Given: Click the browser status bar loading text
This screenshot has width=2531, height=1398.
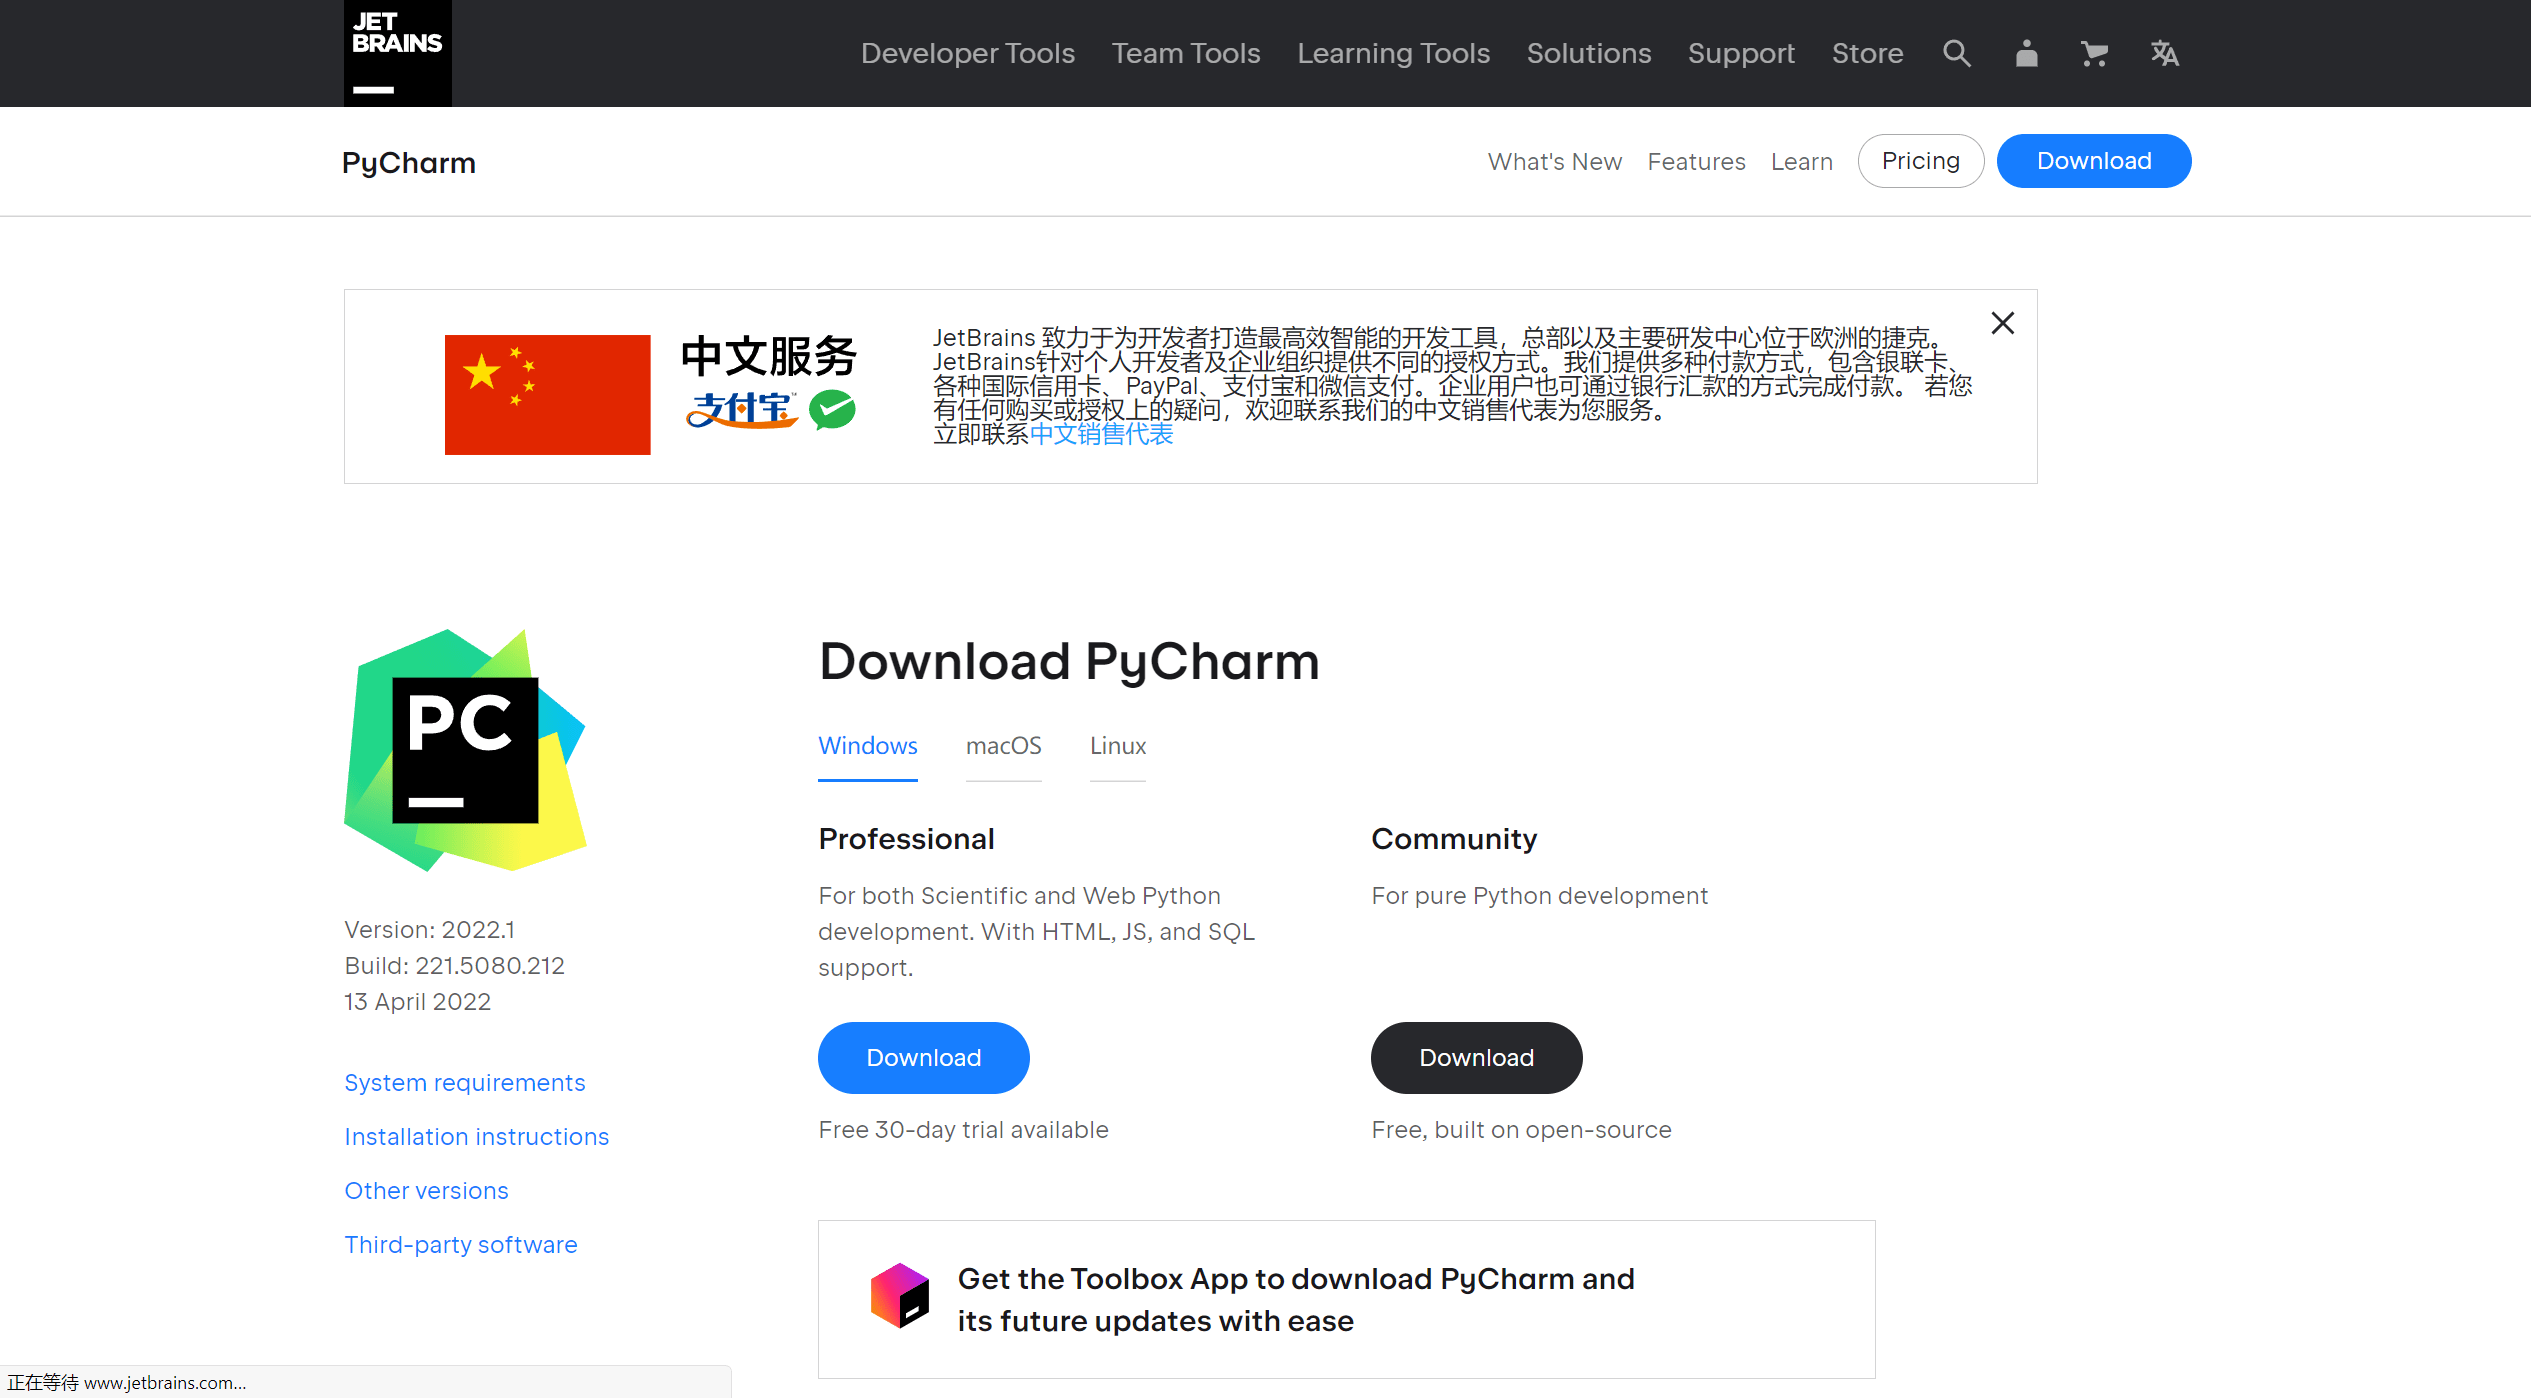Looking at the screenshot, I should click(x=127, y=1382).
